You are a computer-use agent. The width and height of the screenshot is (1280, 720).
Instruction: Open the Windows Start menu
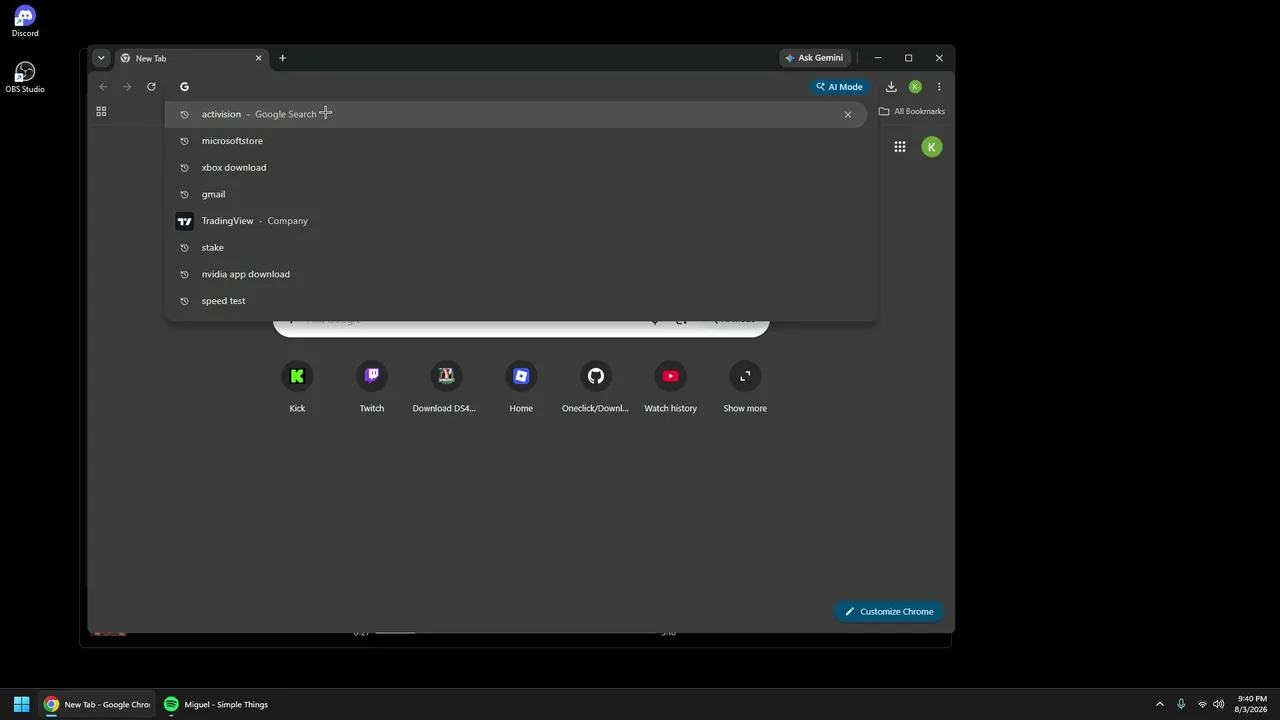pyautogui.click(x=21, y=704)
